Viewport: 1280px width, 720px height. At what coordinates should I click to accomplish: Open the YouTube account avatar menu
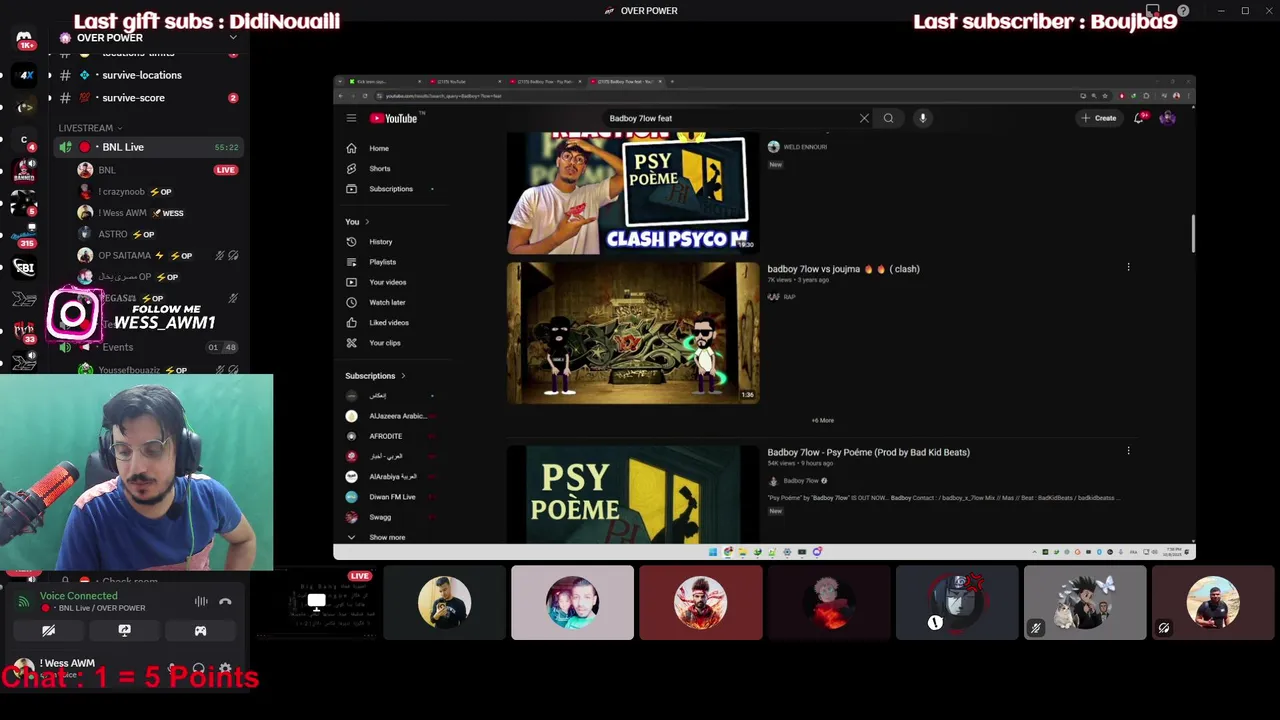click(x=1167, y=118)
